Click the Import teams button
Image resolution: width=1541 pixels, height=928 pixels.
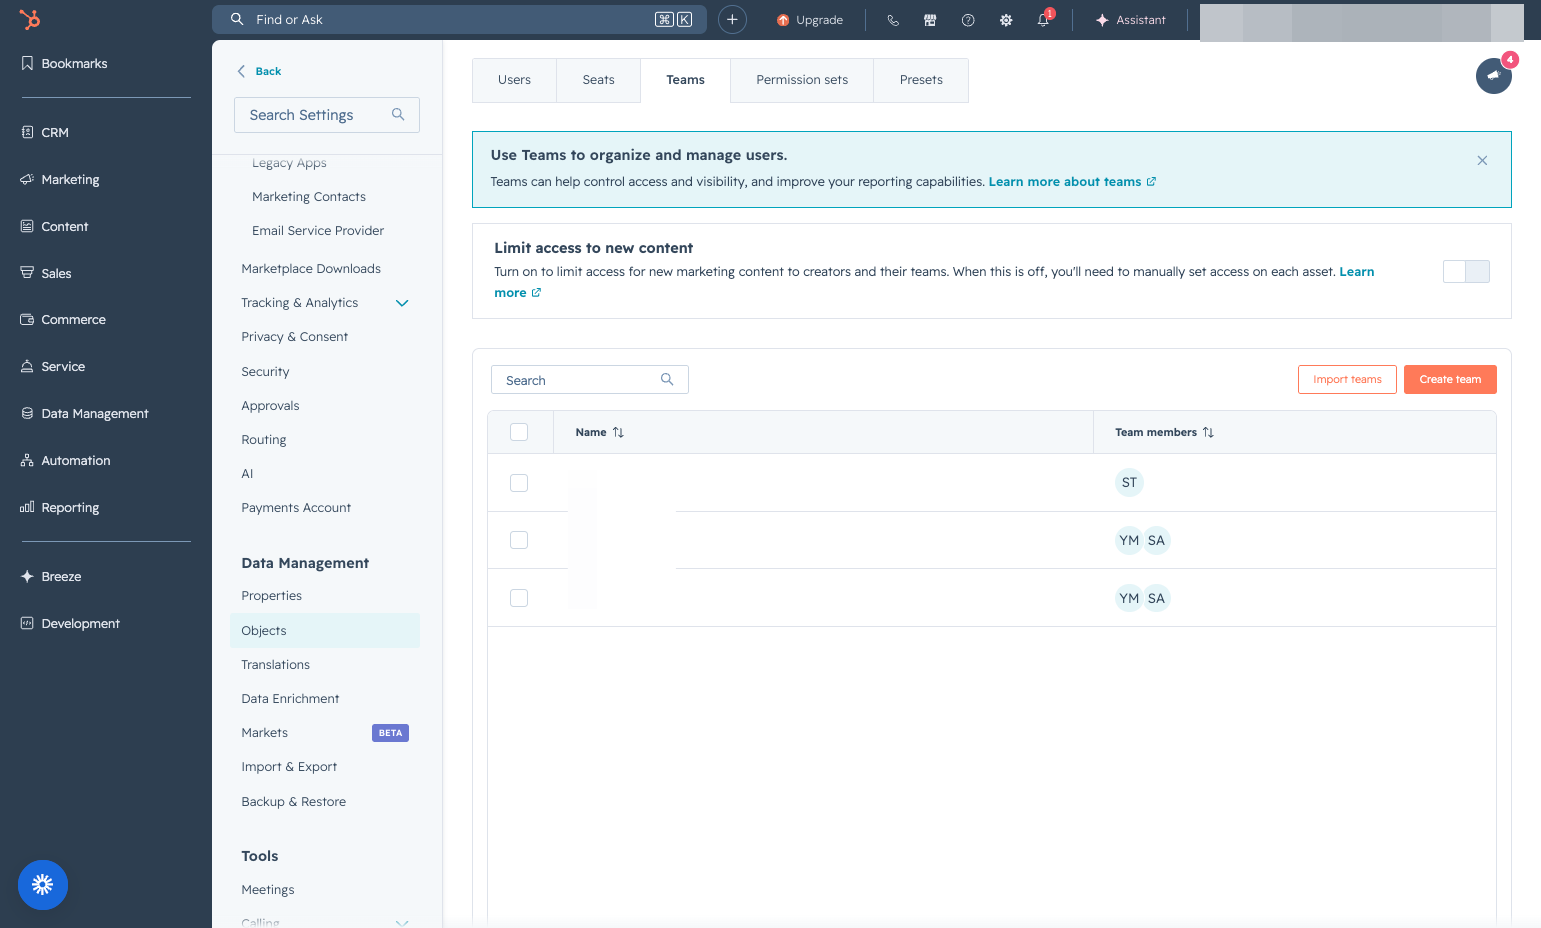[x=1347, y=379]
